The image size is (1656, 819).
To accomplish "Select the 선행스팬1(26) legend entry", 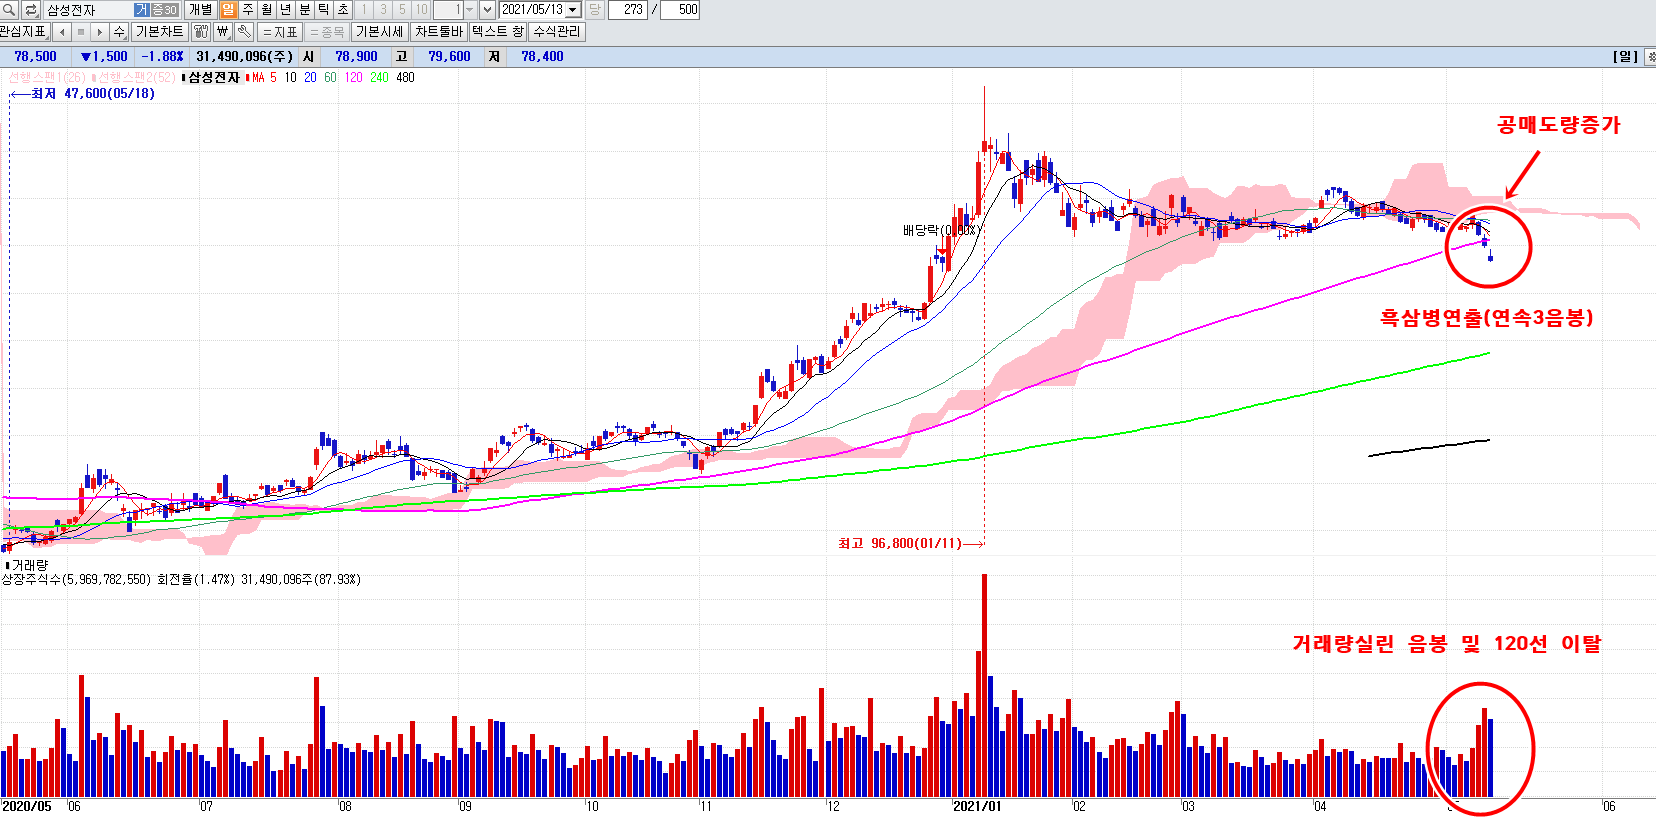I will tap(47, 77).
